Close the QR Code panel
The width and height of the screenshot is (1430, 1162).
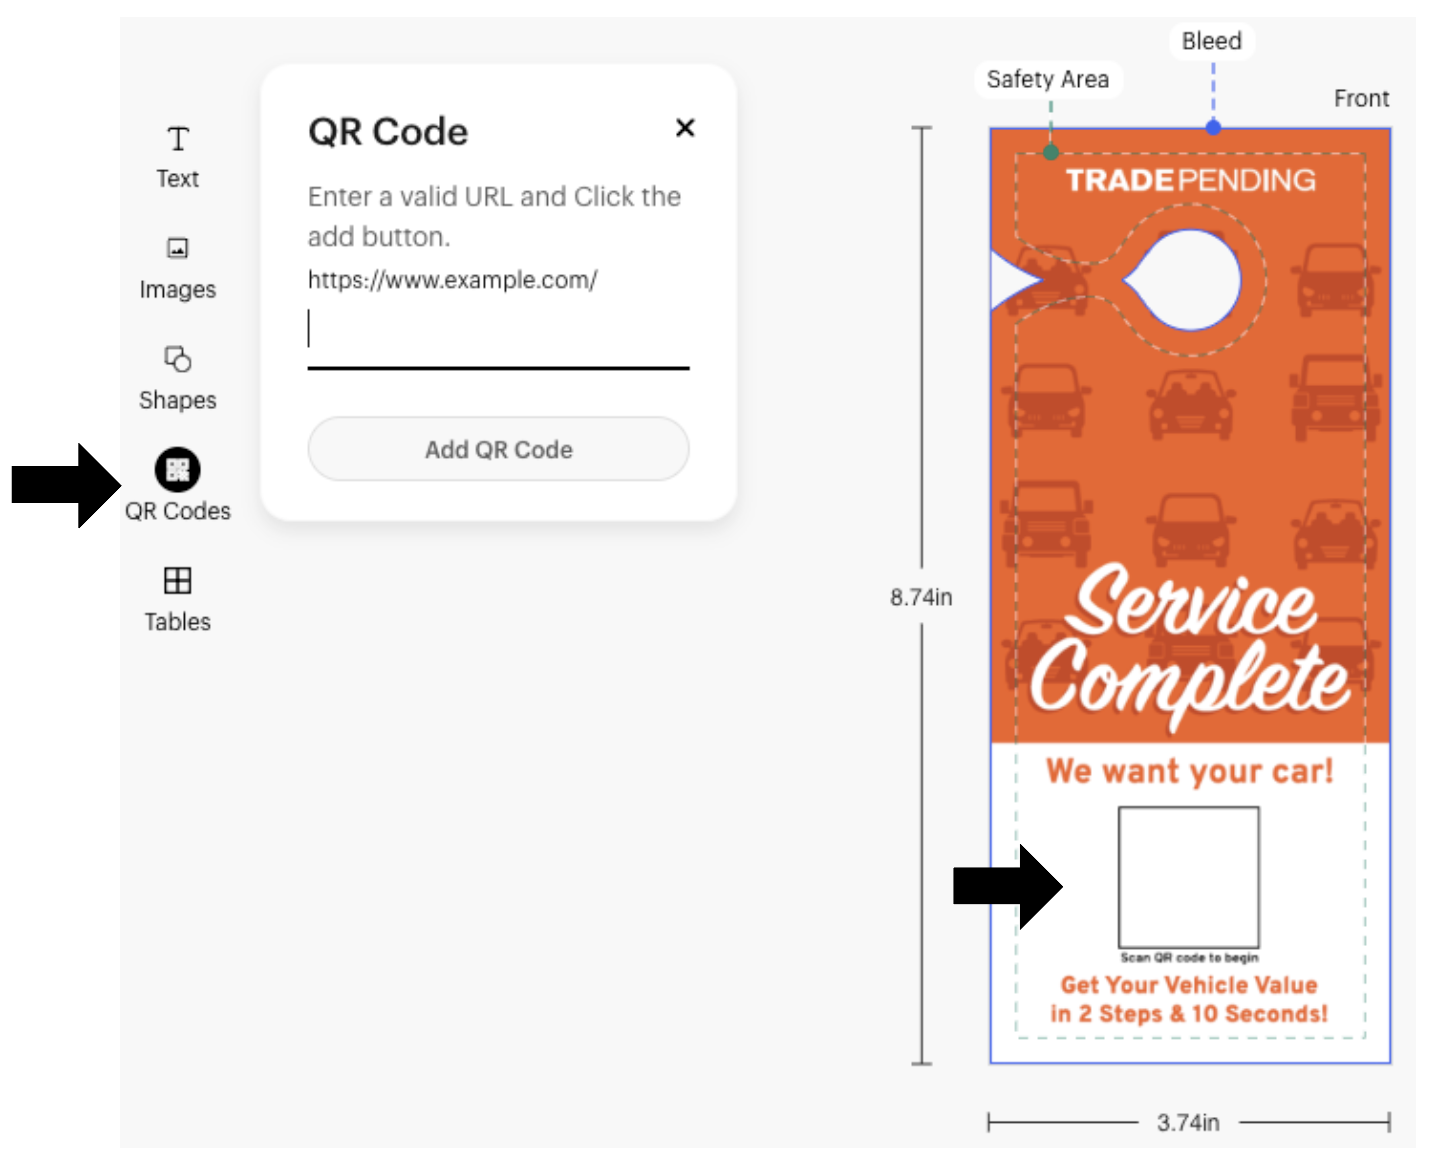pos(685,128)
